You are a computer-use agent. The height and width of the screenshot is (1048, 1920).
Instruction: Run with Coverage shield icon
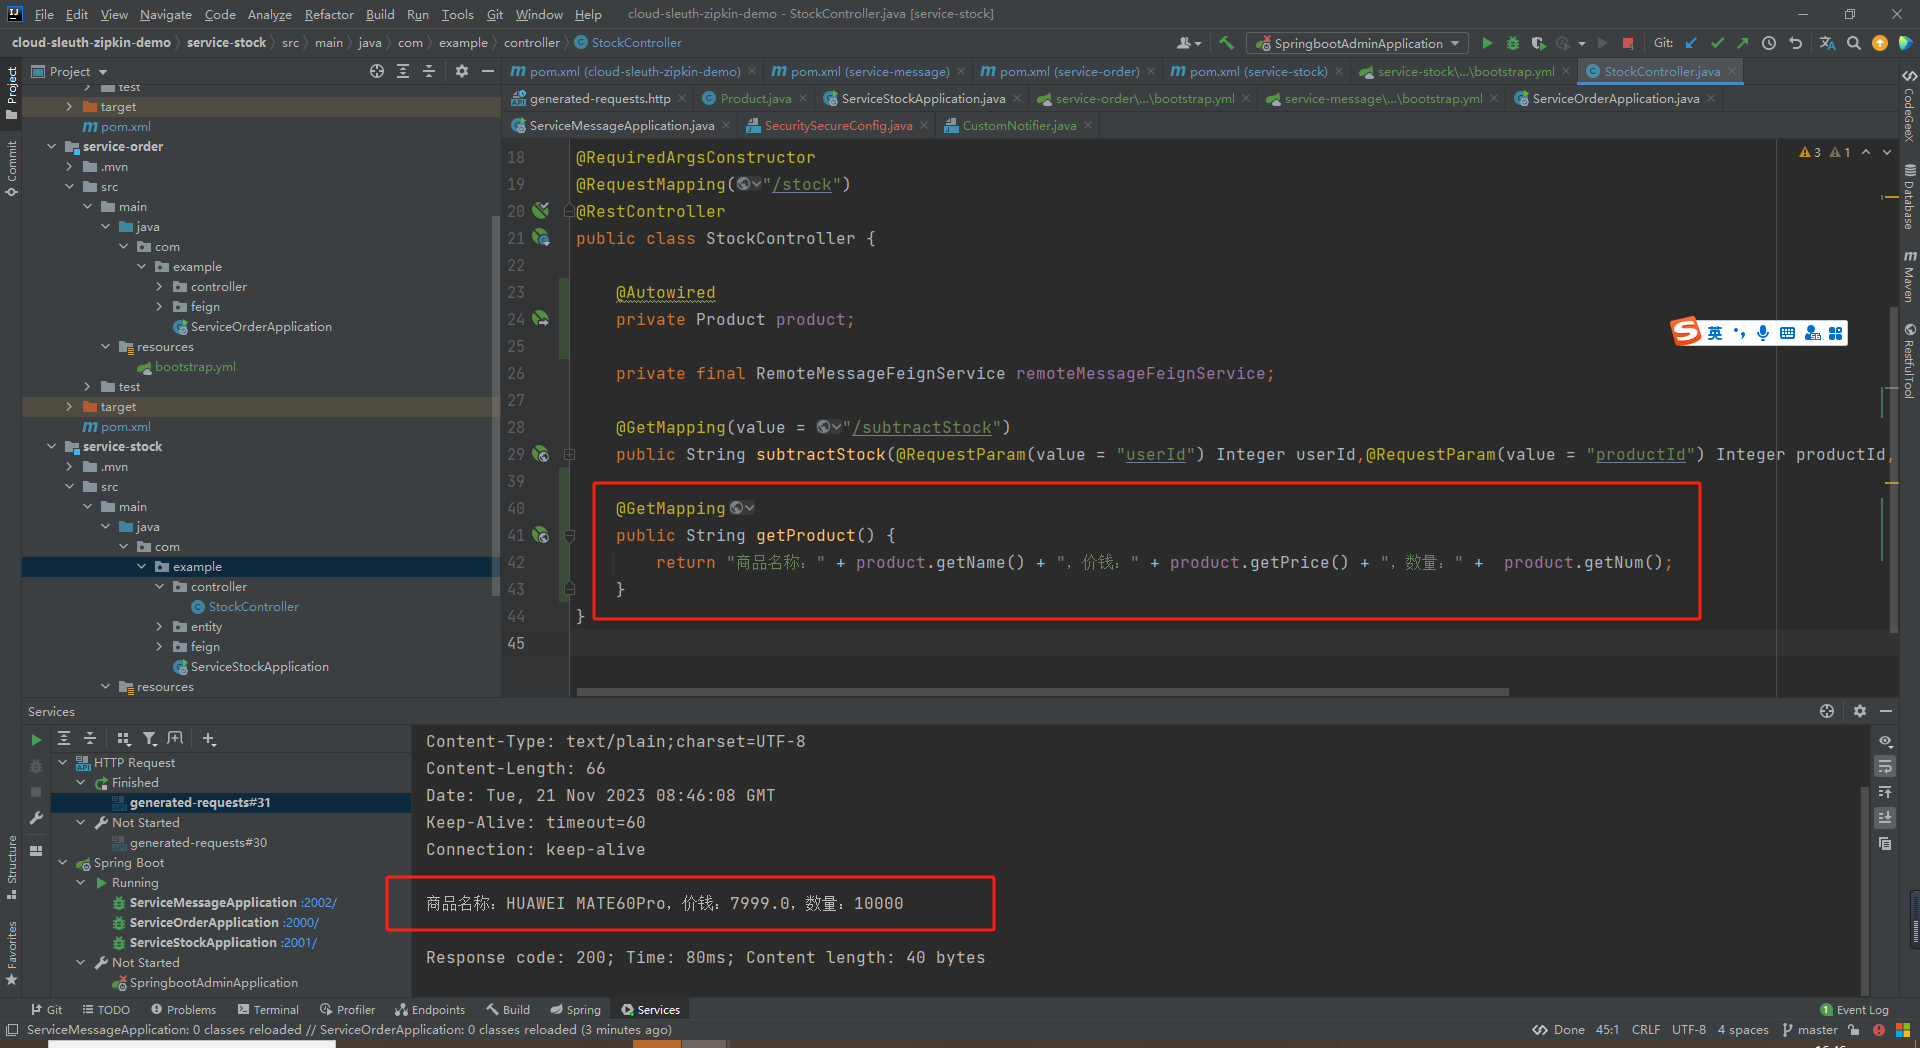click(1539, 43)
